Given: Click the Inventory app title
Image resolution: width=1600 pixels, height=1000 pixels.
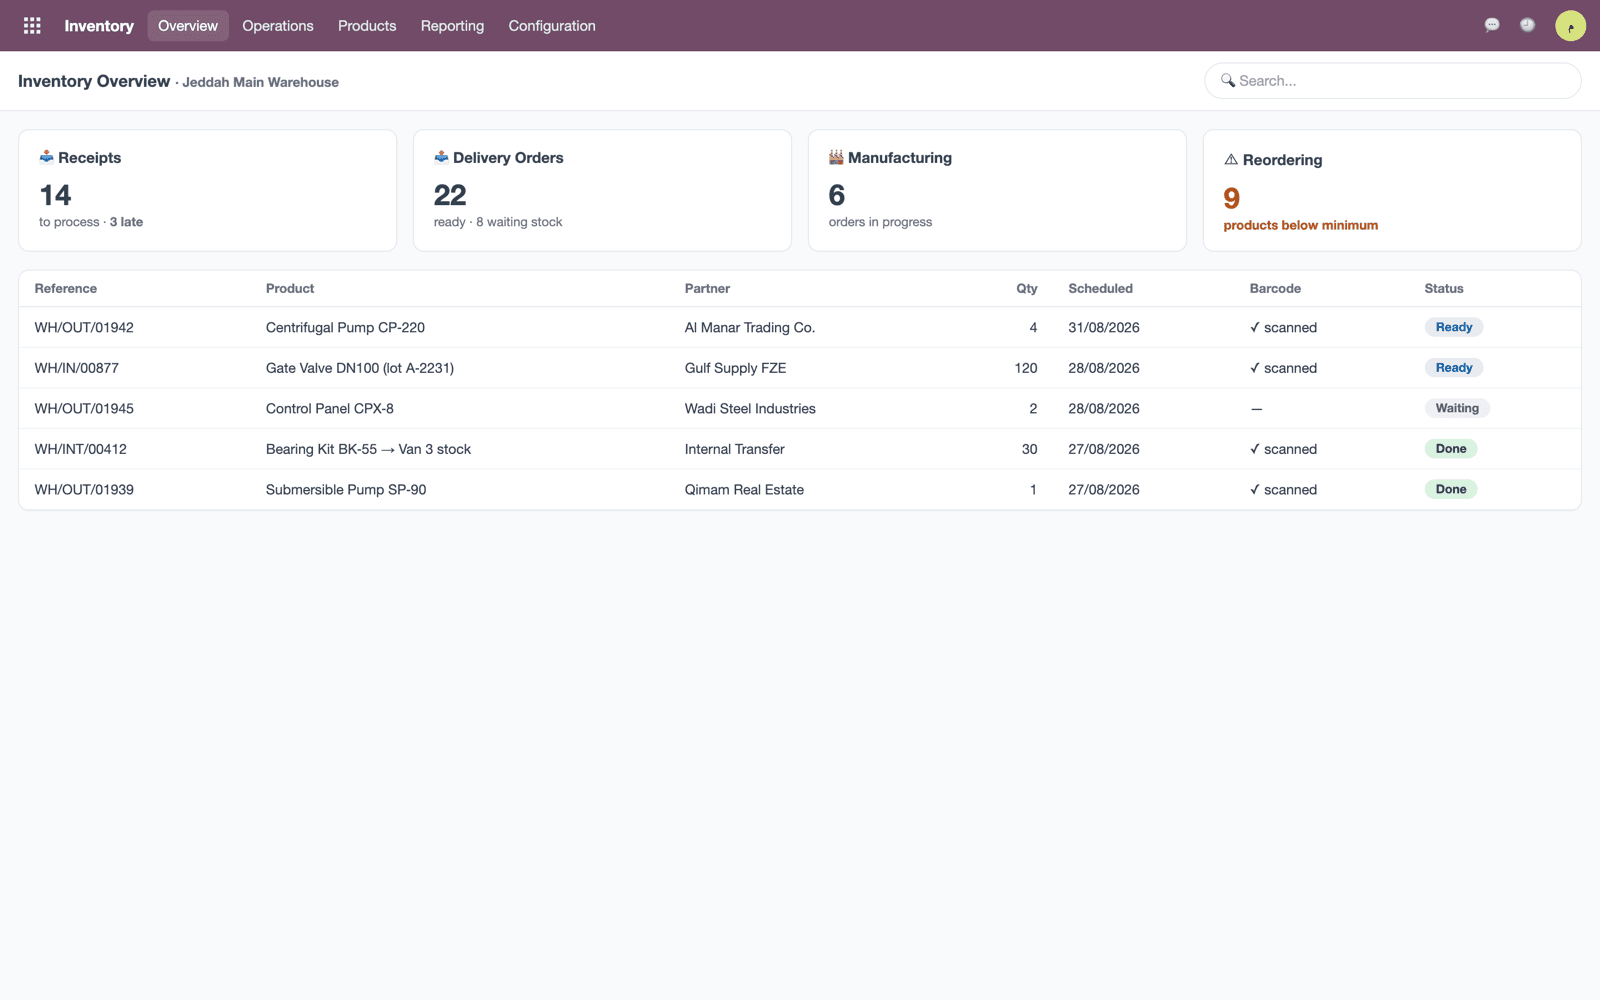Looking at the screenshot, I should coord(99,26).
